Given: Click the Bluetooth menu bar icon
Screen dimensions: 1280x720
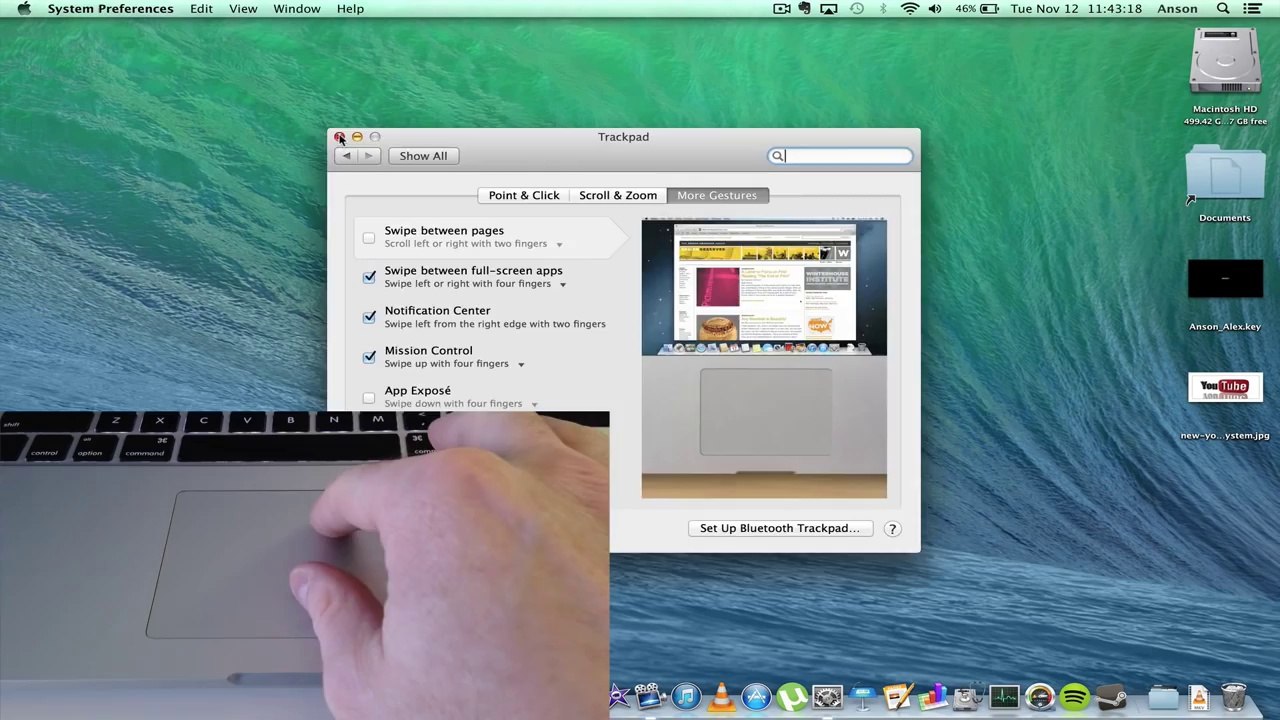Looking at the screenshot, I should point(883,9).
